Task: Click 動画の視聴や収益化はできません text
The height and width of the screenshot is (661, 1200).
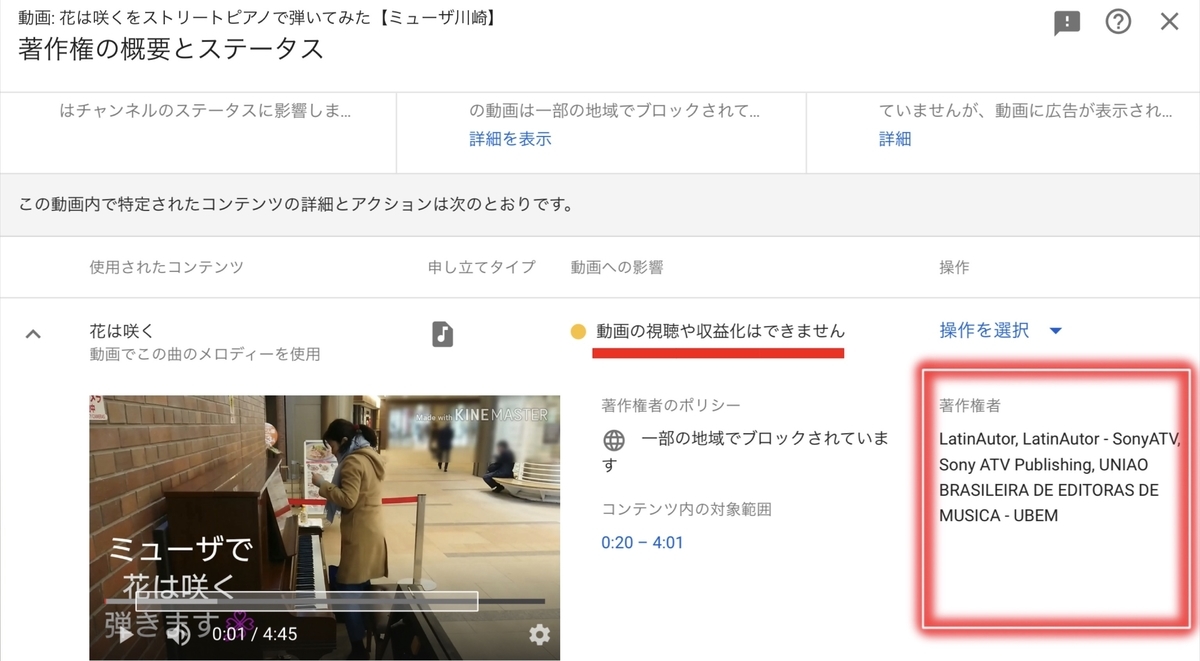Action: tap(720, 330)
